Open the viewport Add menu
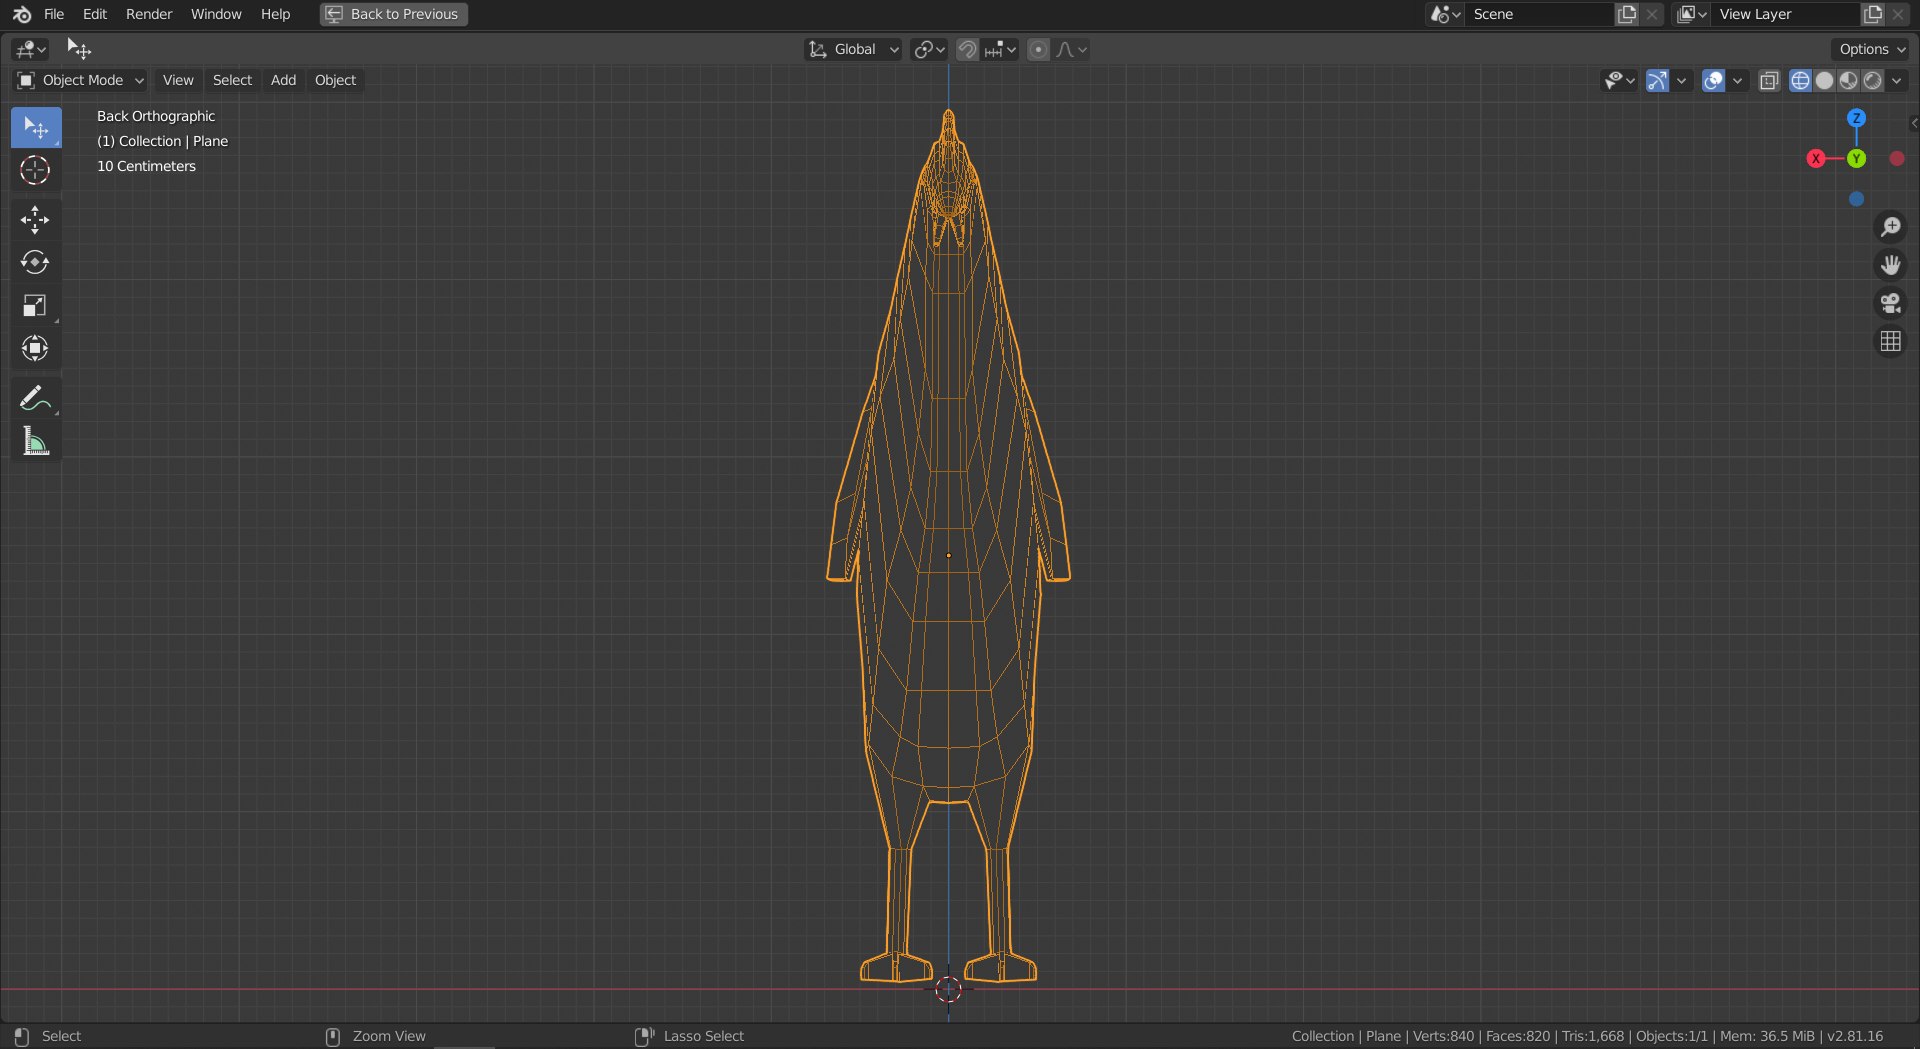Viewport: 1920px width, 1049px height. click(283, 80)
